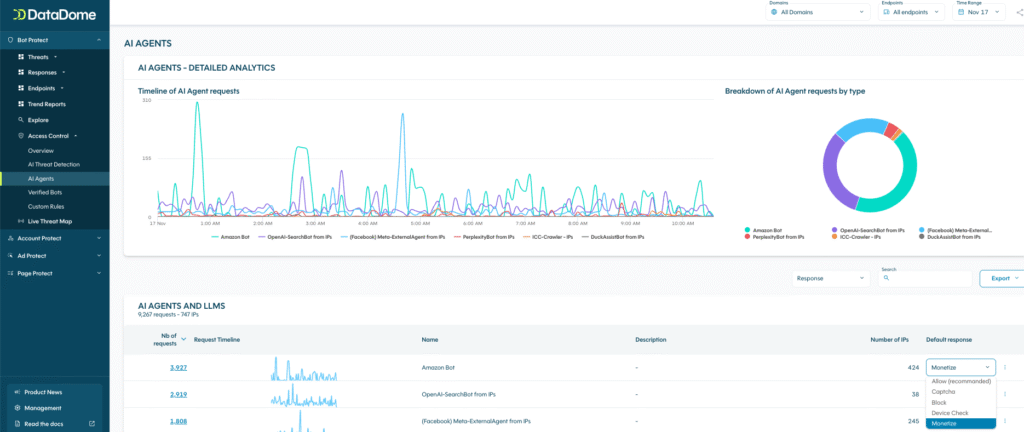Viewport: 1024px width, 432px height.
Task: Click the Management gear icon
Action: (18, 408)
